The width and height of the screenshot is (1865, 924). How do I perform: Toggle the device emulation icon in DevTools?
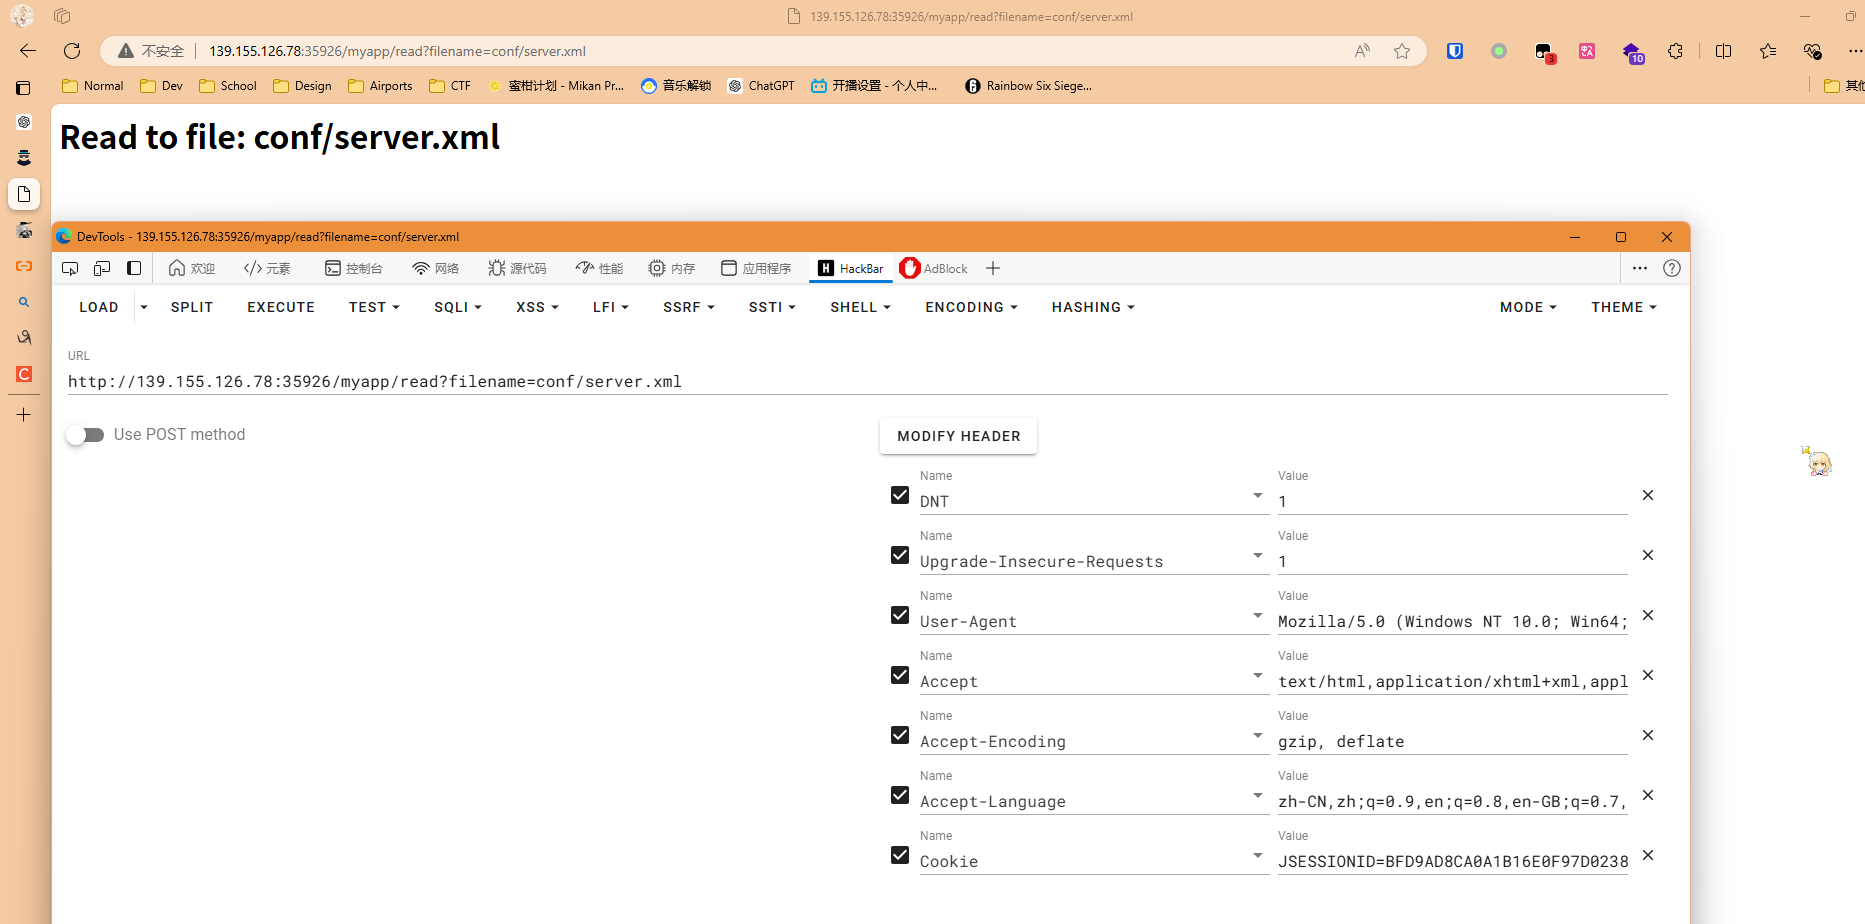102,268
